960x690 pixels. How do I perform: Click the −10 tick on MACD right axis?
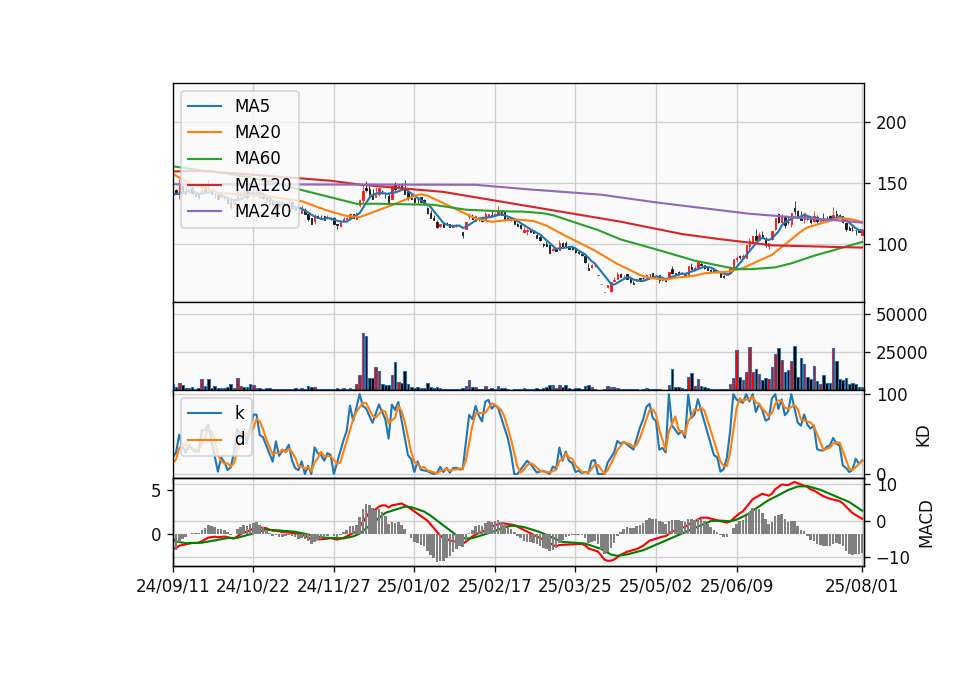point(894,558)
